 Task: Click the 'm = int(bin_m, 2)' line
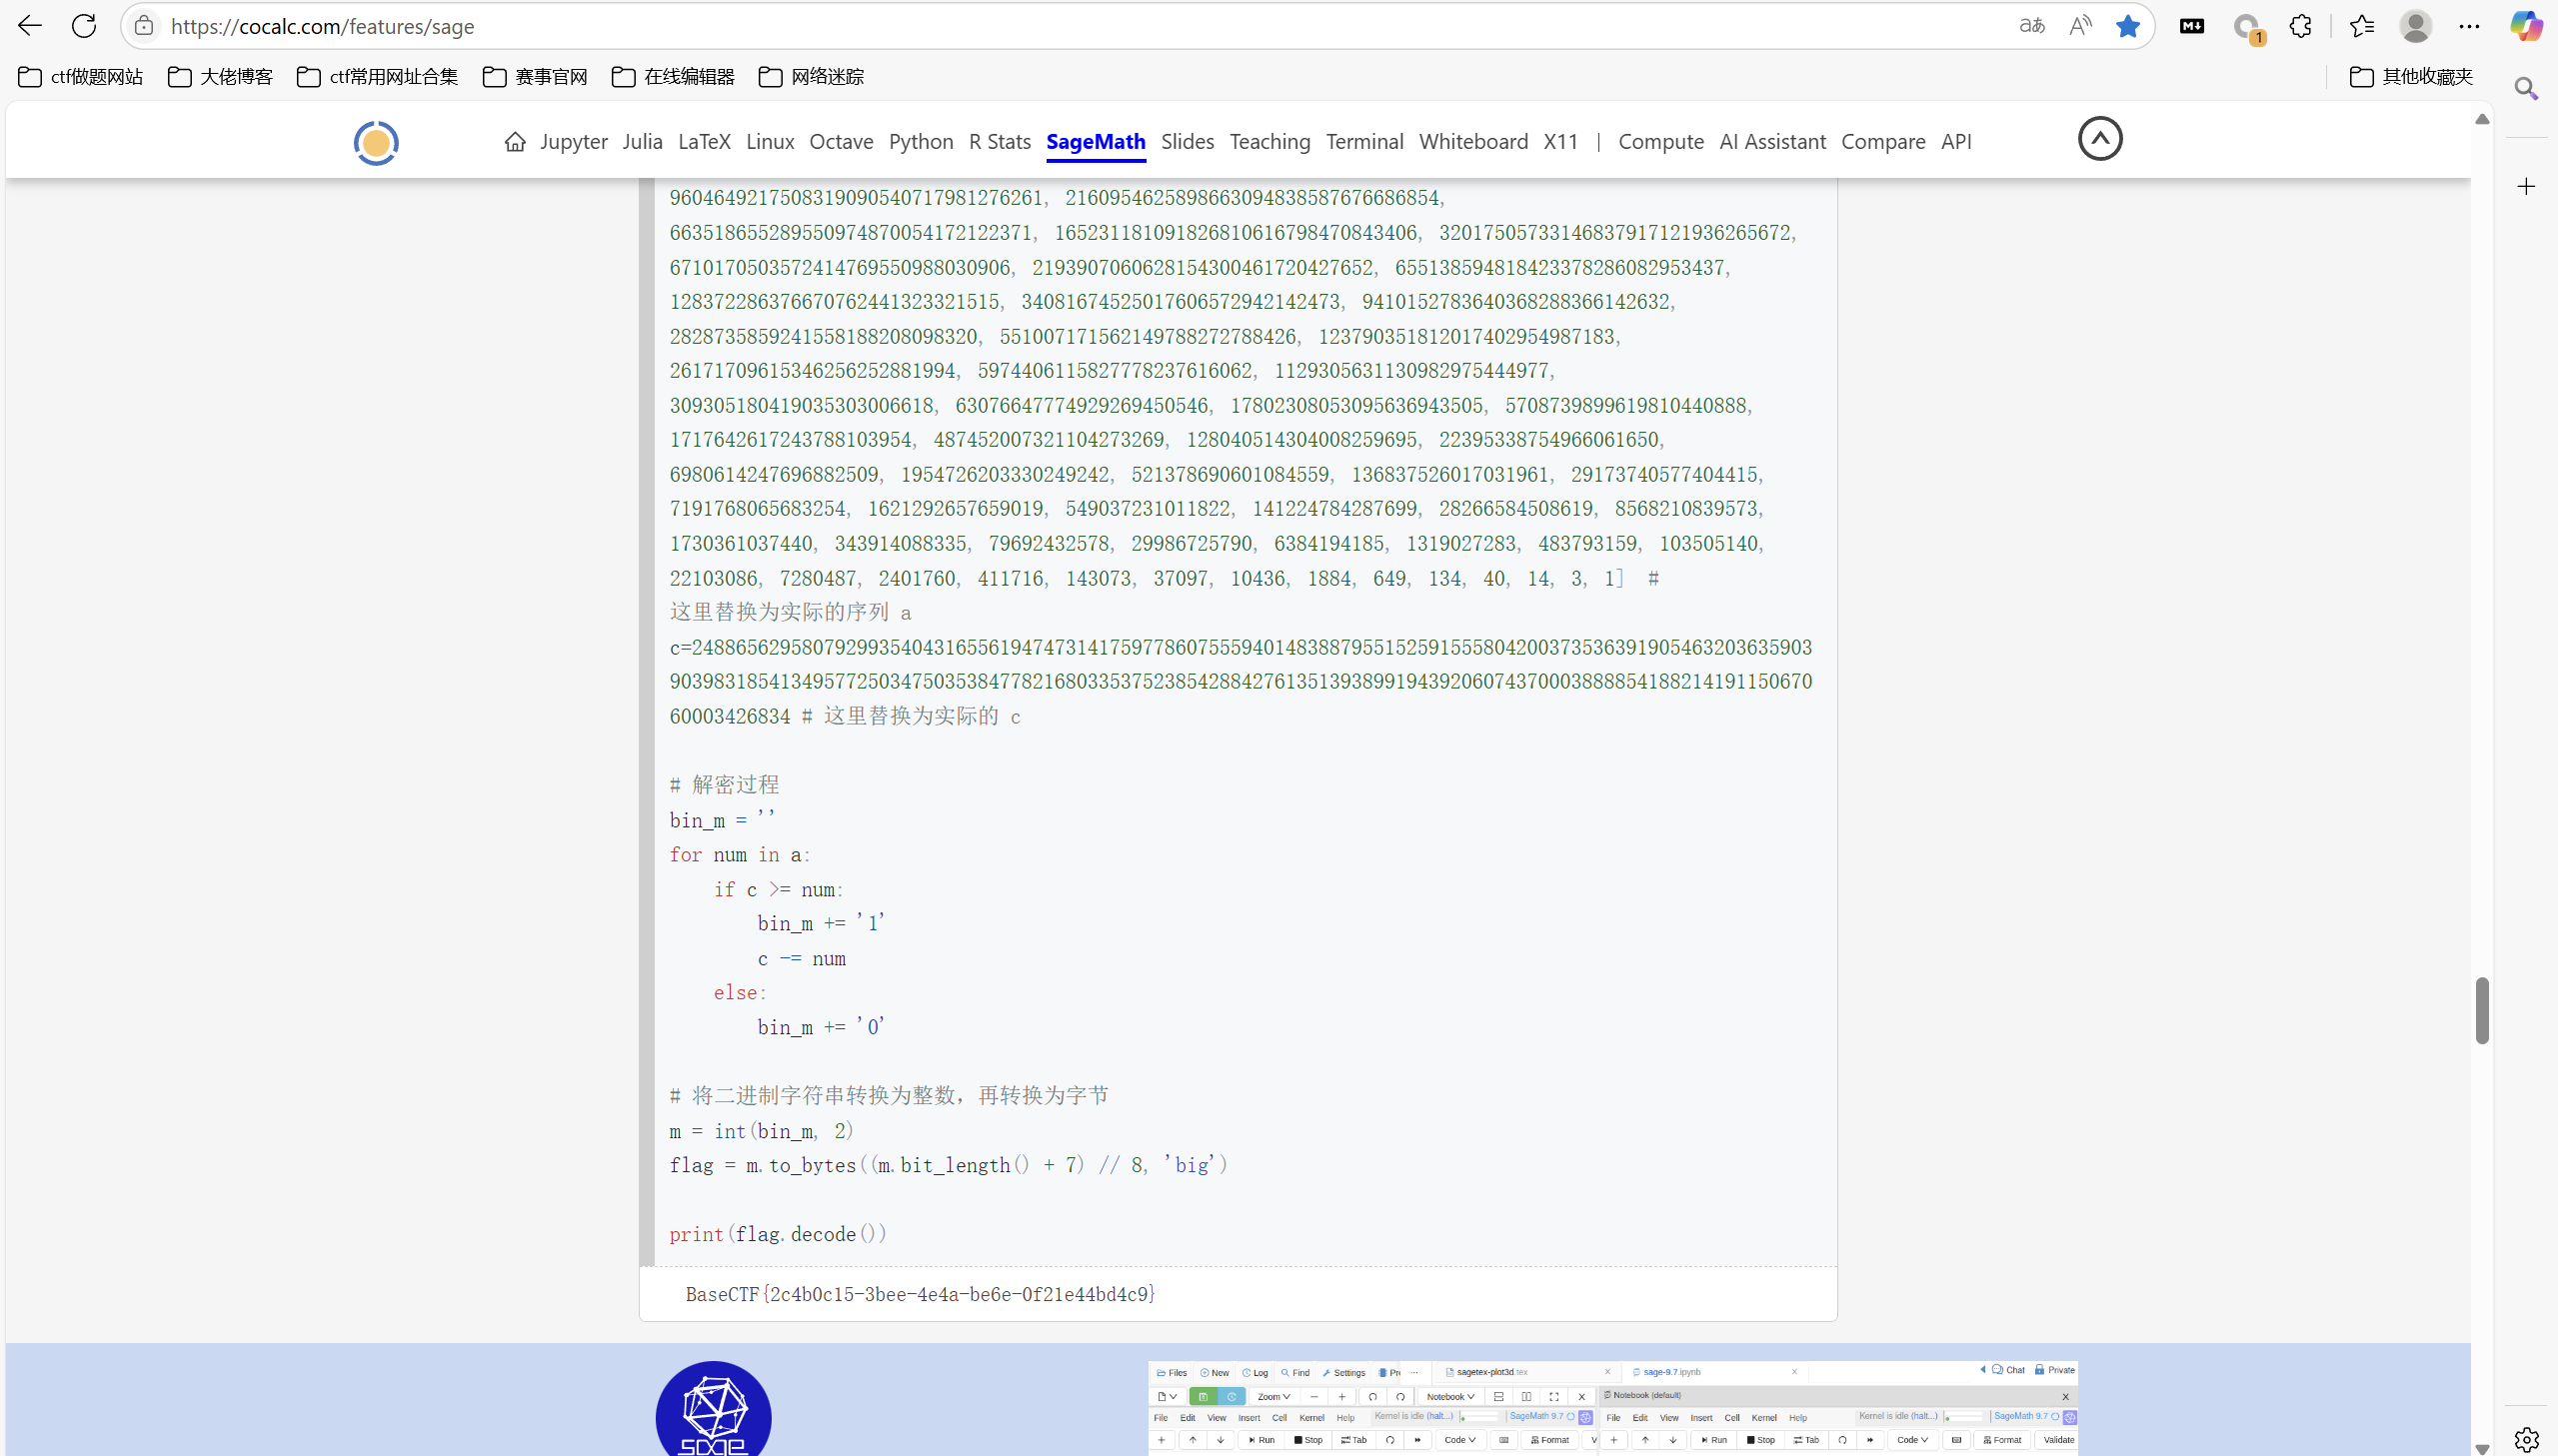click(x=761, y=1131)
